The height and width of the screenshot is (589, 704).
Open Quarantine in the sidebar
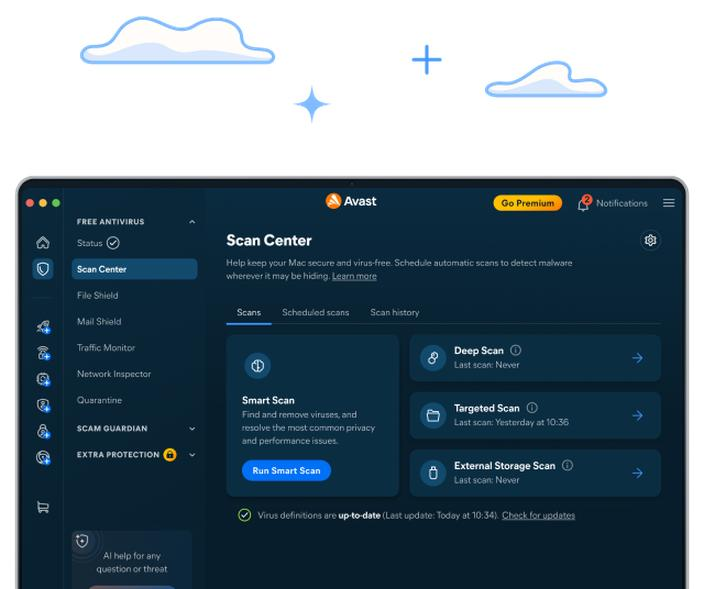tap(99, 400)
